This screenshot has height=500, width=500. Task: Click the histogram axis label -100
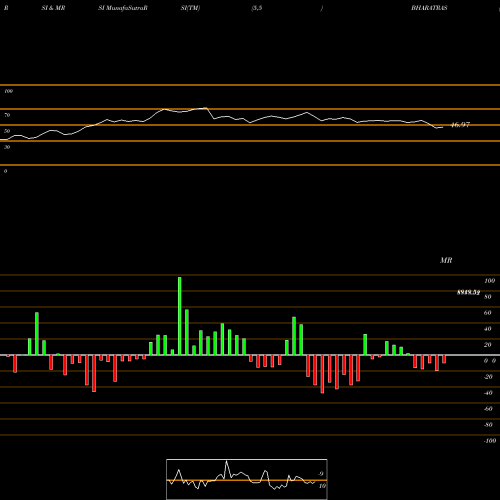point(490,441)
